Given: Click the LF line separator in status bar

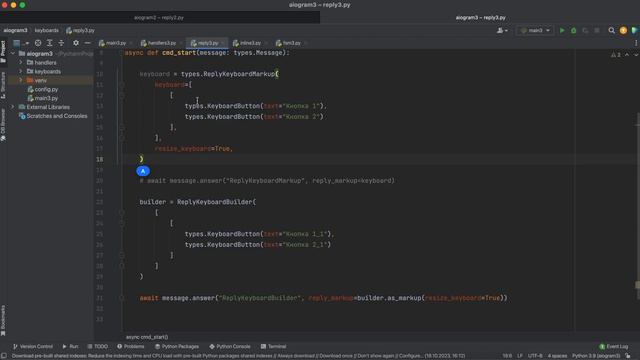Looking at the screenshot, I should click(x=520, y=356).
